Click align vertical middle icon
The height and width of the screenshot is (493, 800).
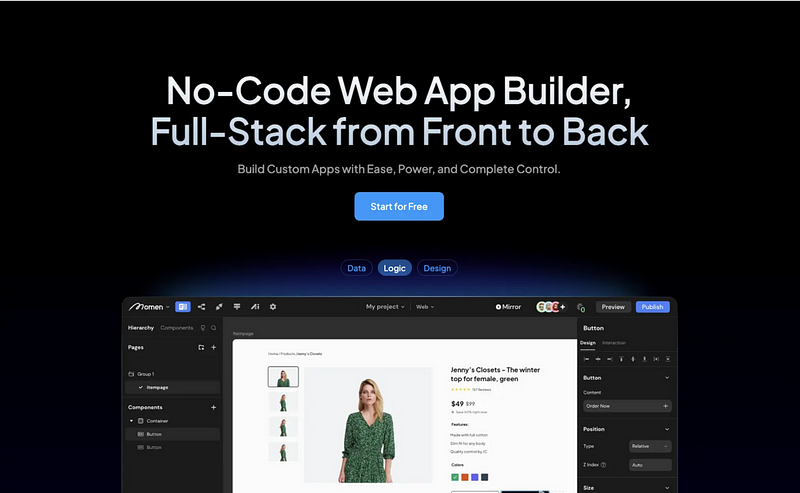(633, 359)
